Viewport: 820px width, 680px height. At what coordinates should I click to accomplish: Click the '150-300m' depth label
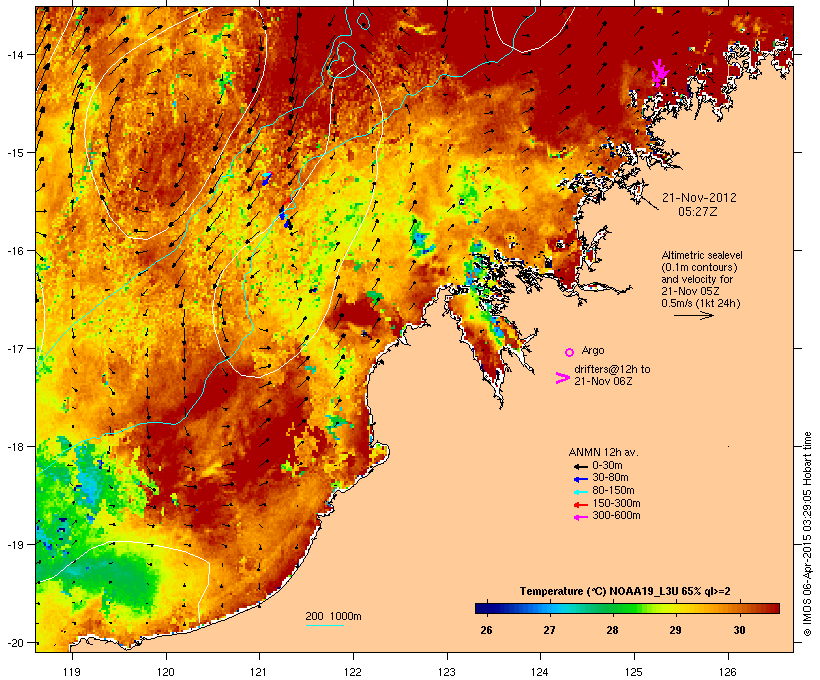coord(616,503)
